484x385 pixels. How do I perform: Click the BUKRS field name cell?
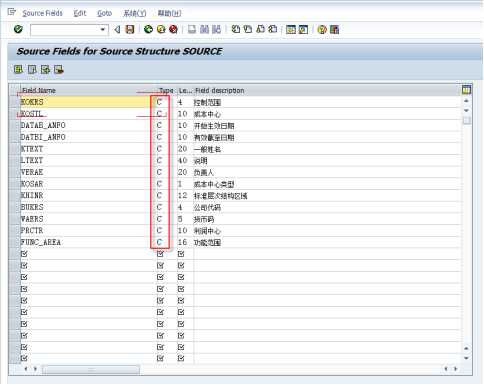pyautogui.click(x=86, y=207)
